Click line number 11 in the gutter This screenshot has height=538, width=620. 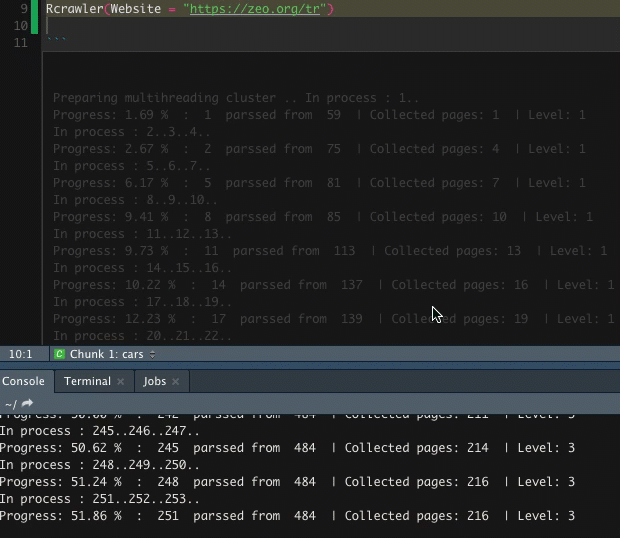pos(21,43)
